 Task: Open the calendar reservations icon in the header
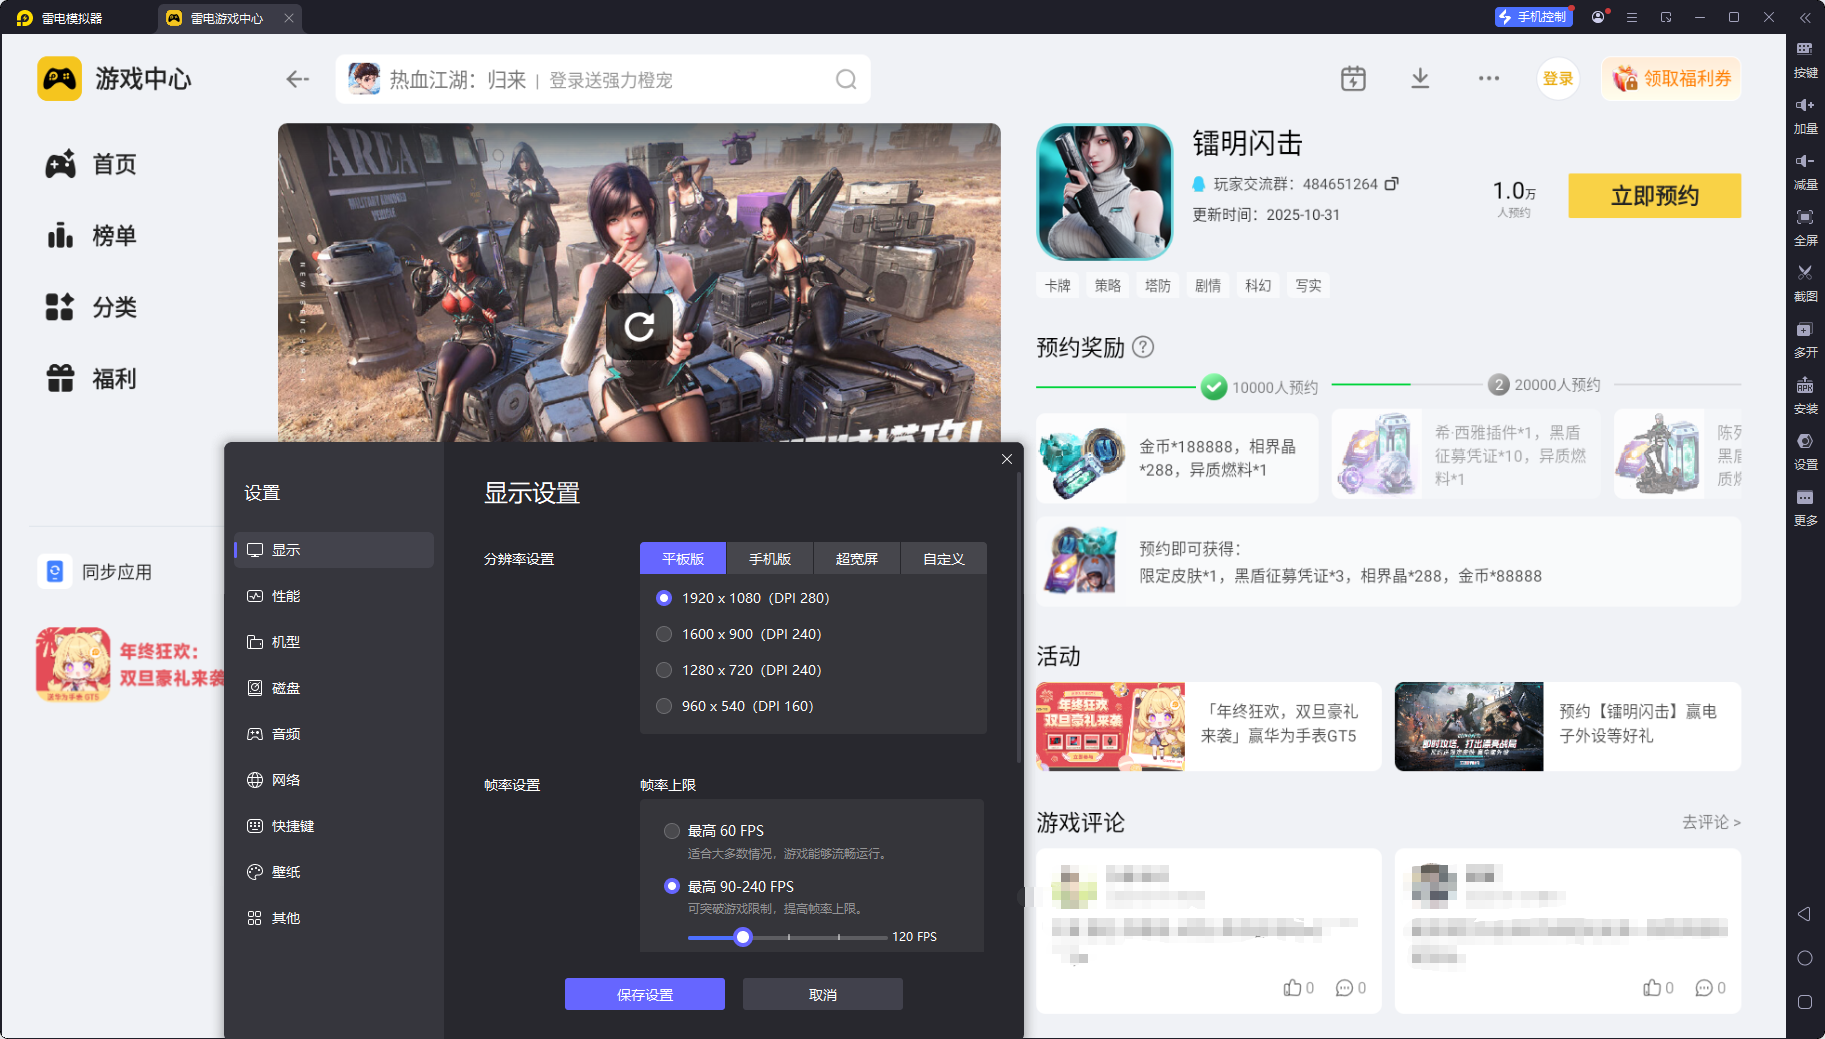1353,79
